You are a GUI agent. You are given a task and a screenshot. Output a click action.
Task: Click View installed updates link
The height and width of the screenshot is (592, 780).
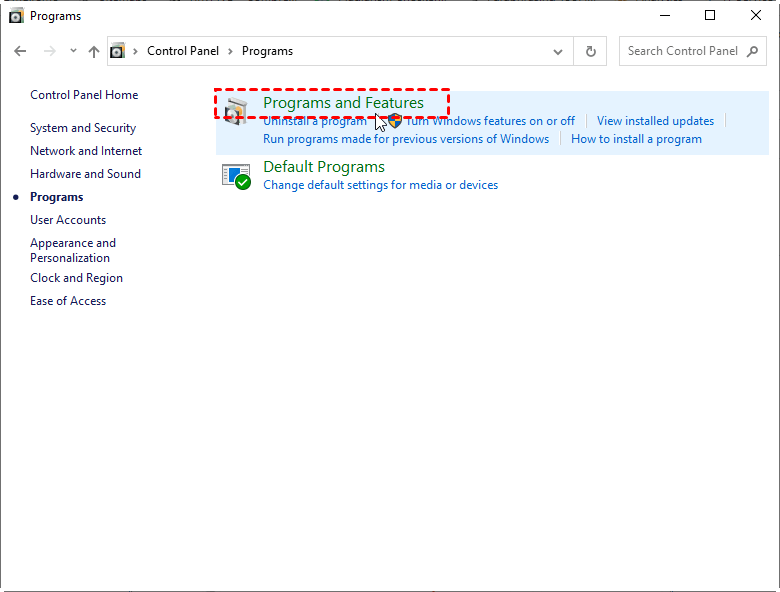pyautogui.click(x=655, y=121)
